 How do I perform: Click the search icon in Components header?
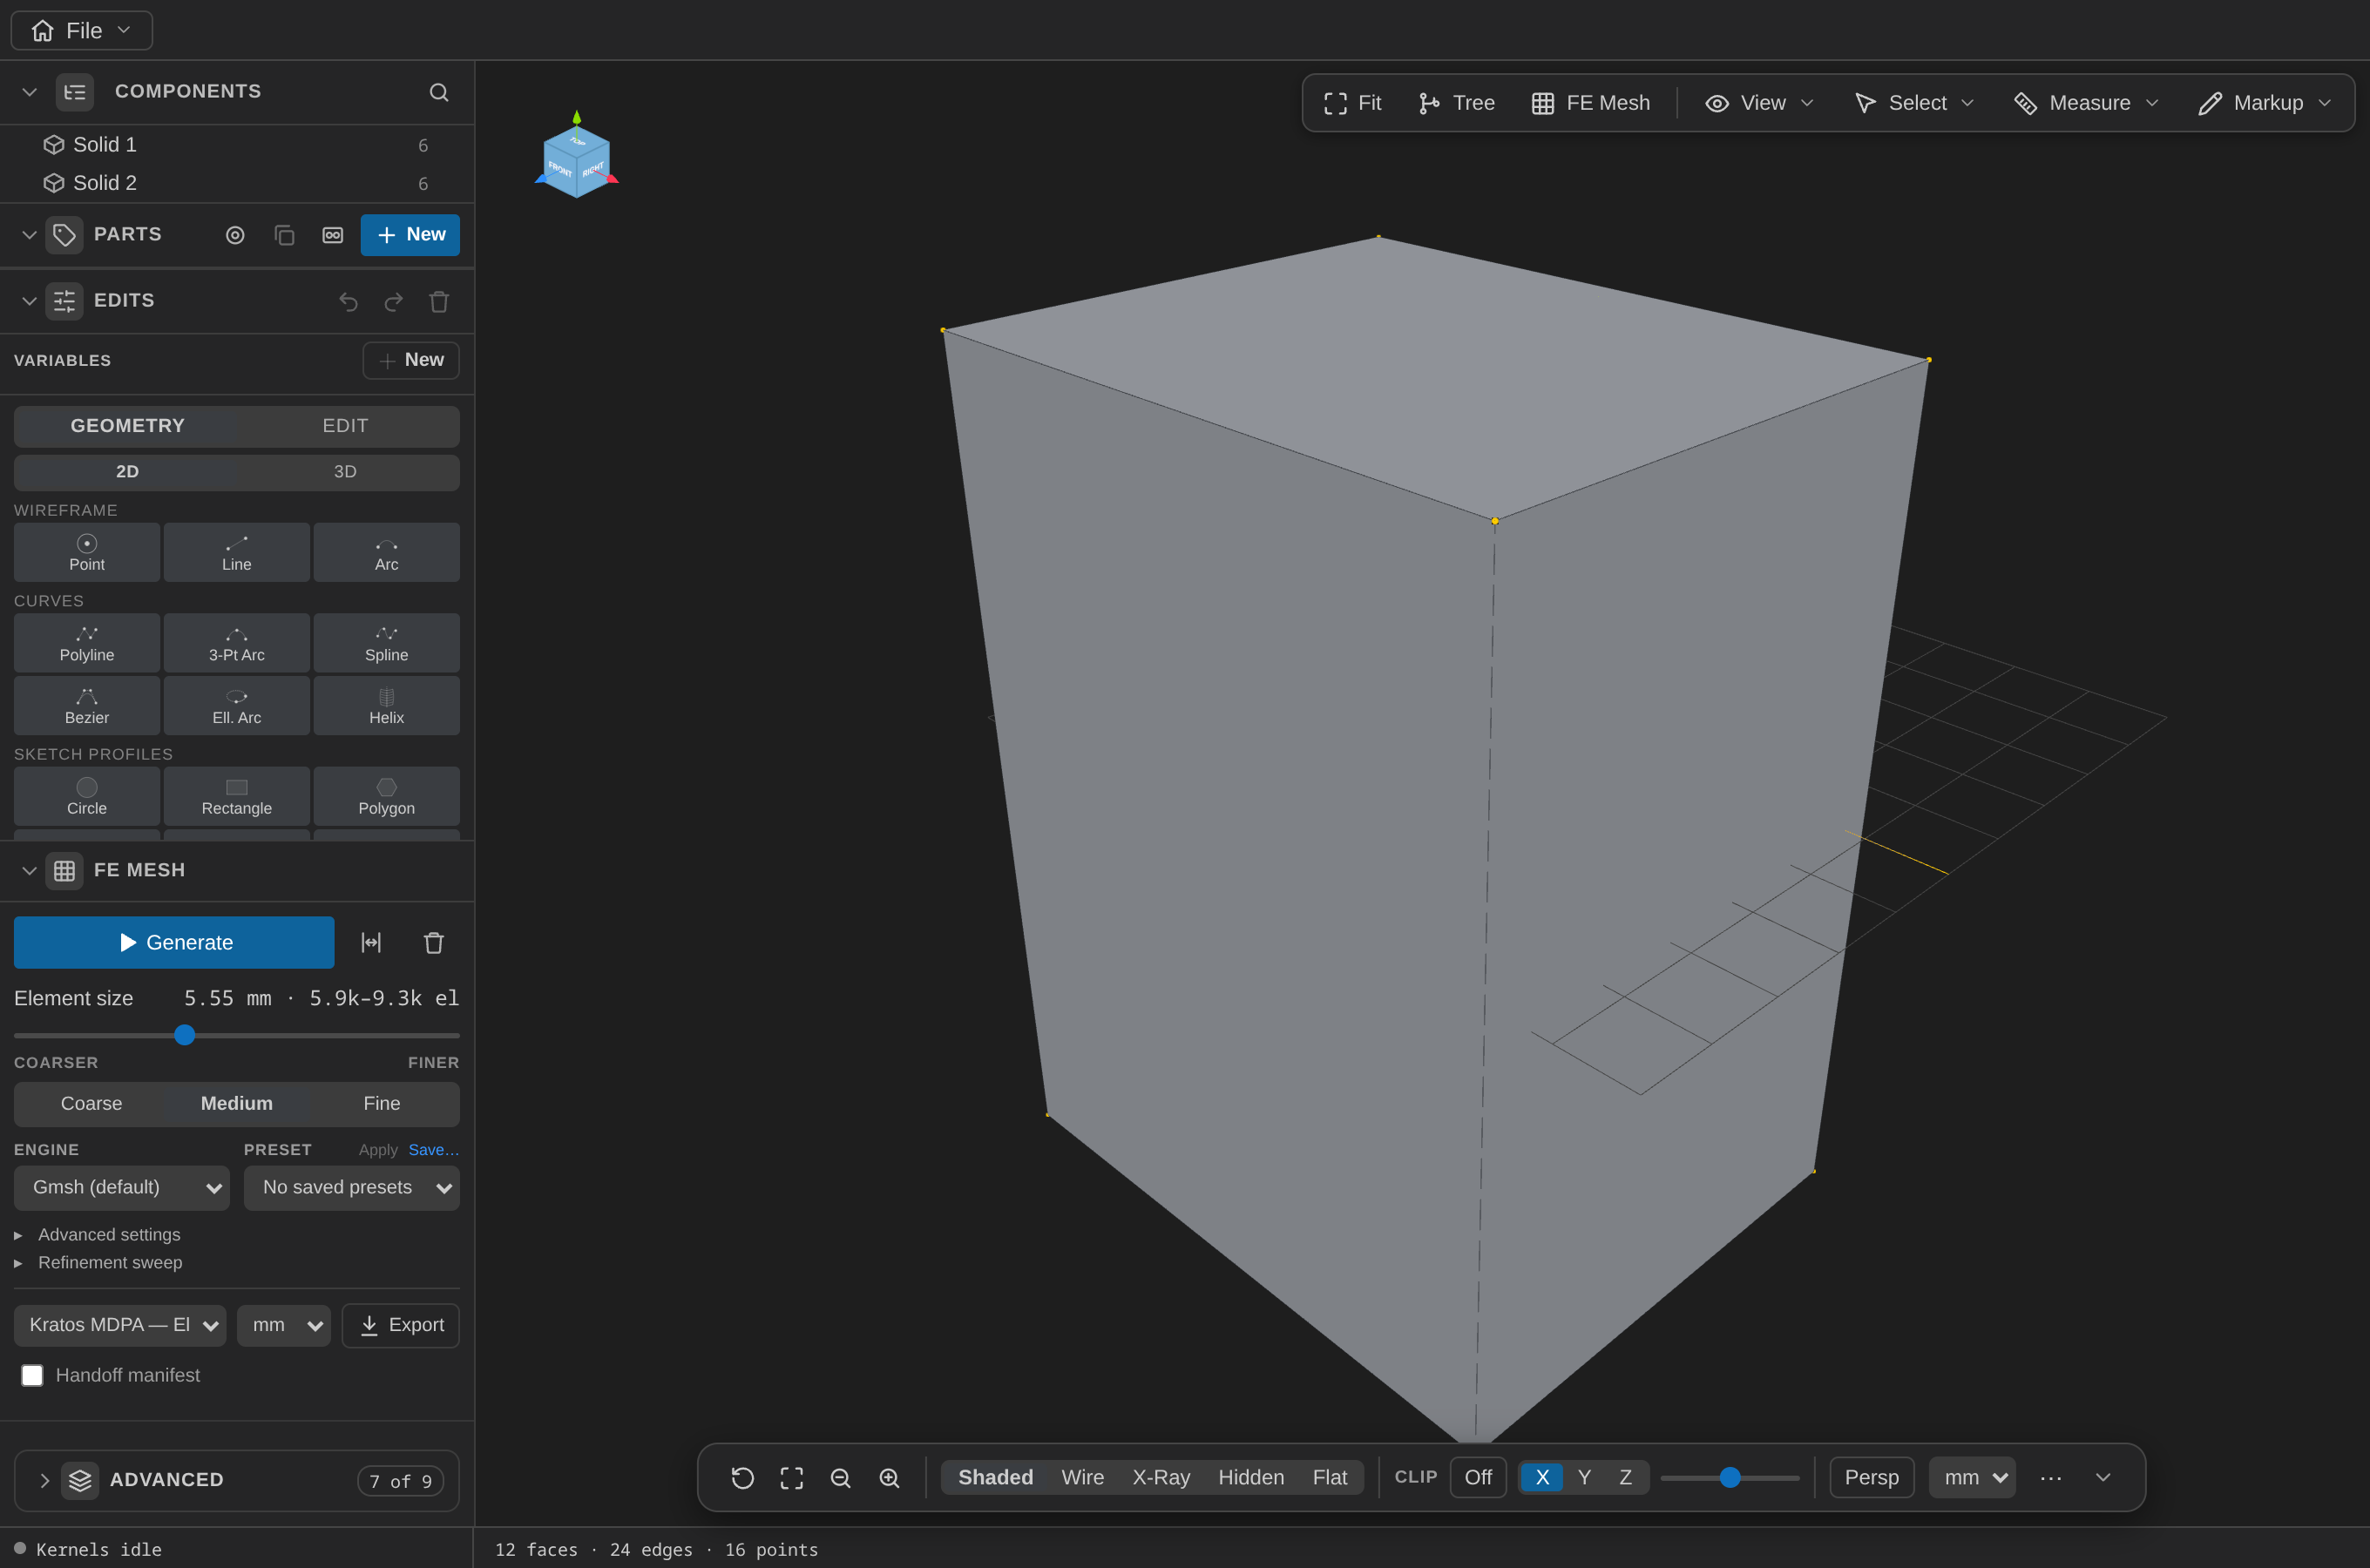[439, 92]
